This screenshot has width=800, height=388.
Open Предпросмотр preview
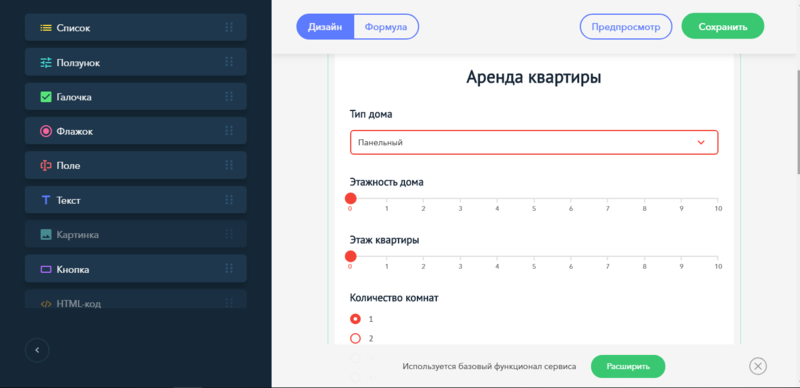coord(626,27)
